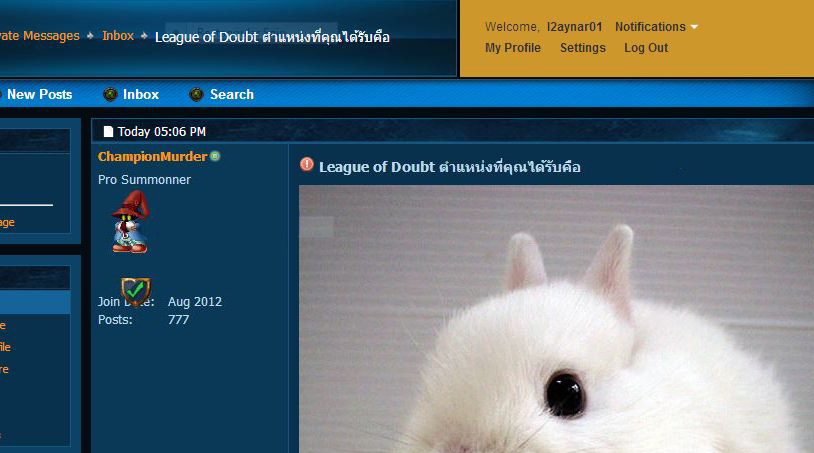
Task: Open New Posts in navbar
Action: [x=39, y=94]
